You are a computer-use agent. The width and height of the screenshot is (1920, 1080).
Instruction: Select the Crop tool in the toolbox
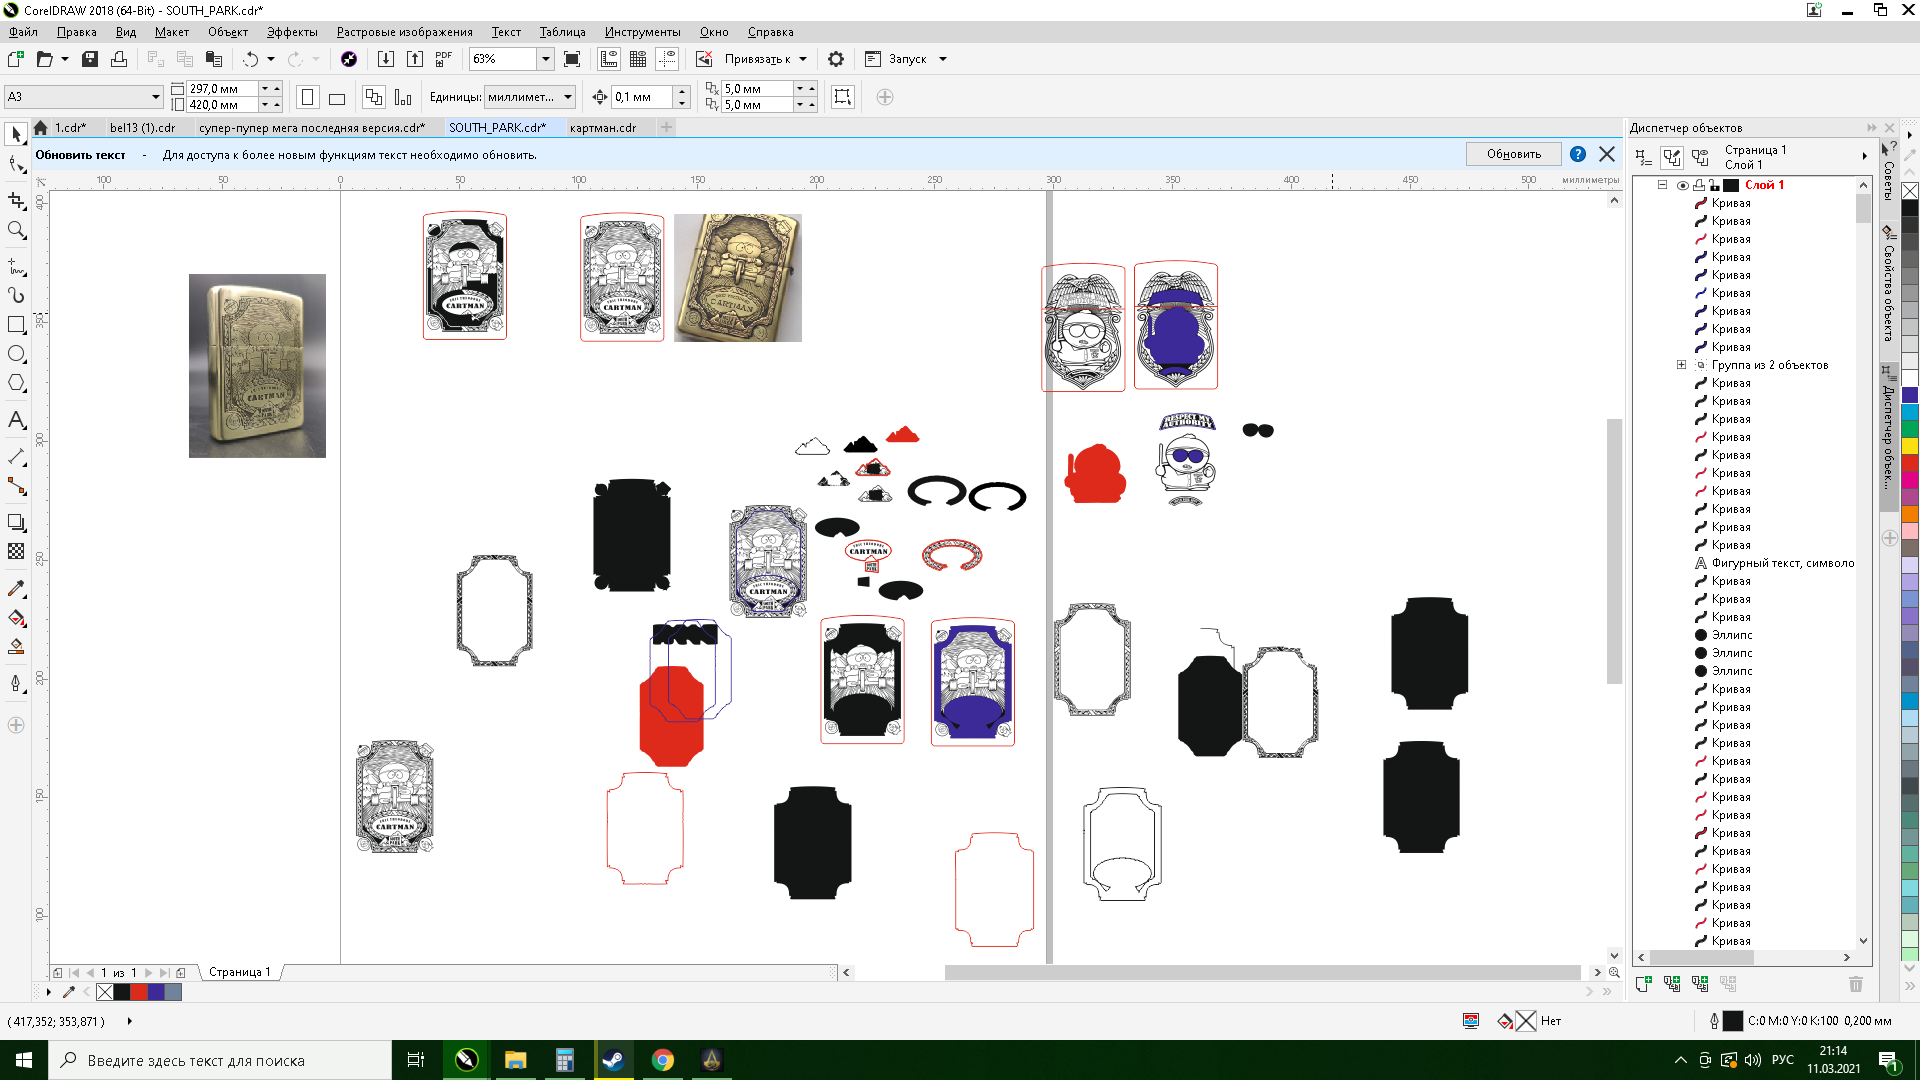coord(16,200)
